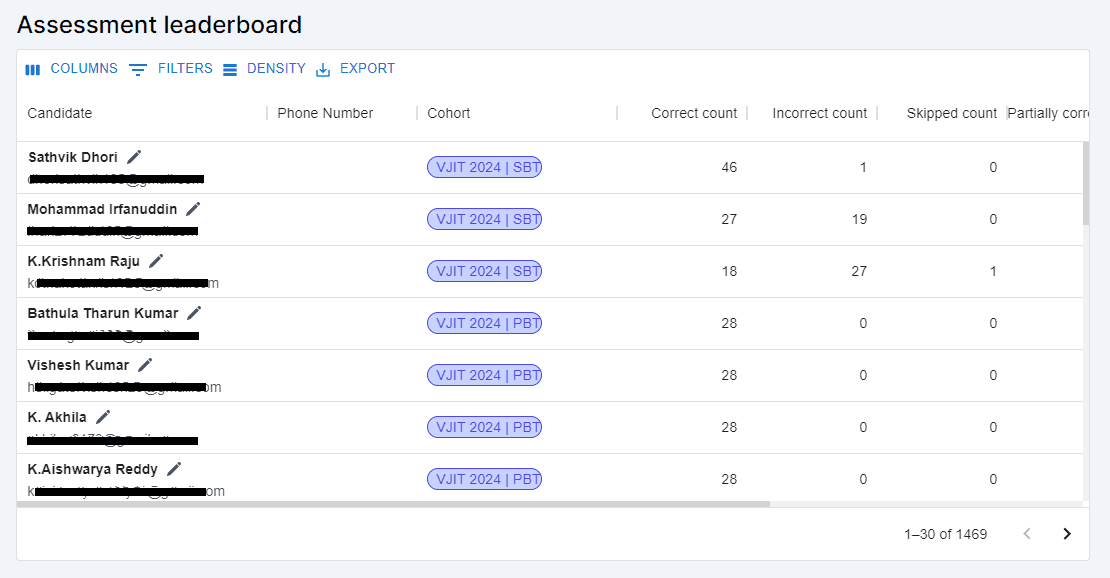
Task: Click cohort chip in Mohammad Irfanuddin's row
Action: [x=484, y=219]
